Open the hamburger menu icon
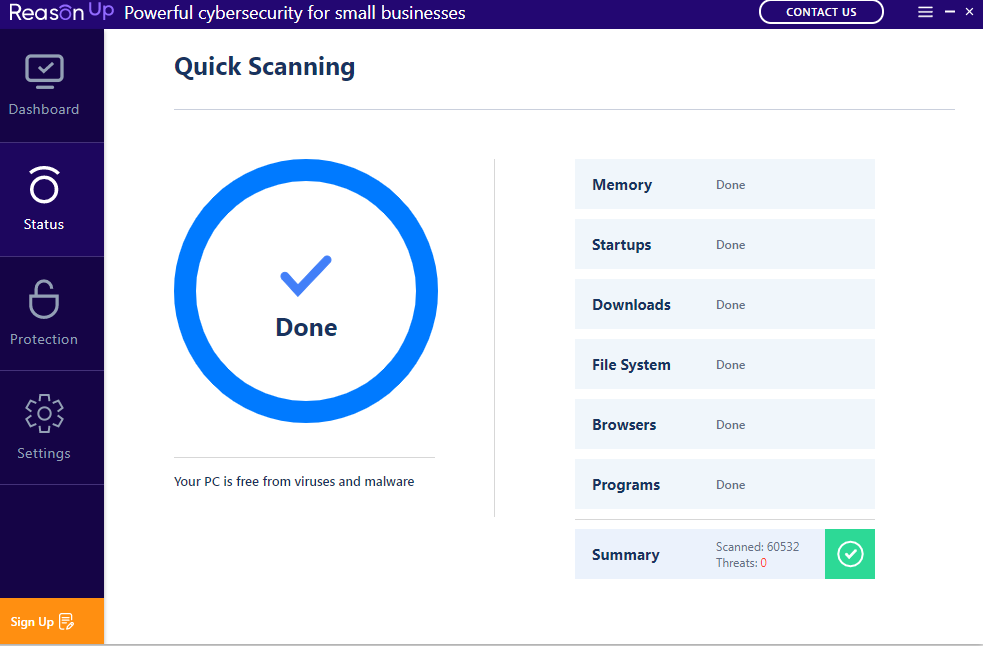 tap(925, 12)
